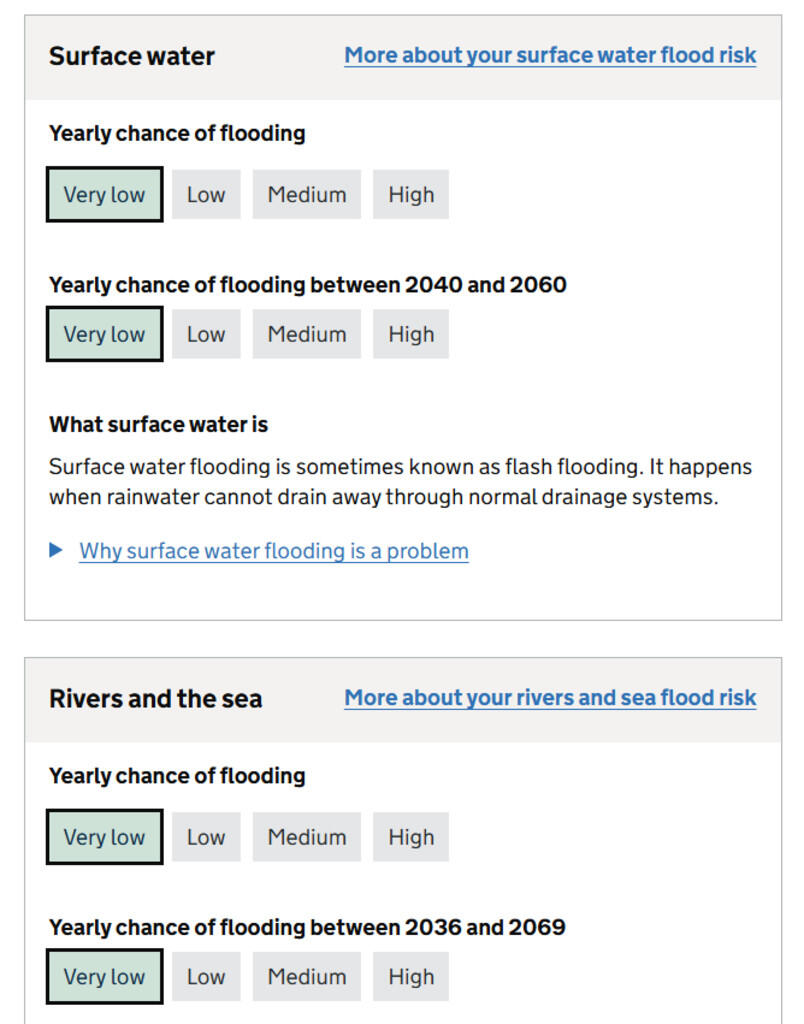Choose Low for flooding between 2036 and 2069
This screenshot has width=804, height=1024.
pos(206,976)
